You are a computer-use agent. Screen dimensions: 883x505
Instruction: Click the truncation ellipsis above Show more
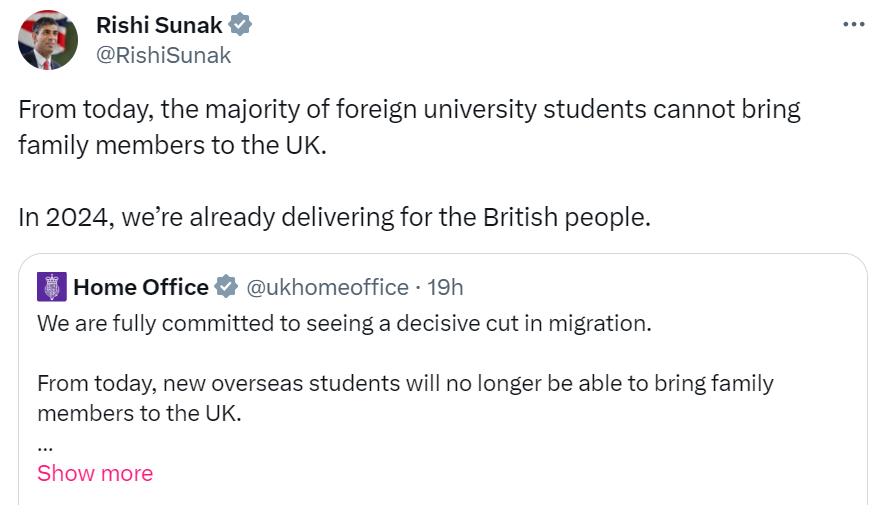pos(45,449)
